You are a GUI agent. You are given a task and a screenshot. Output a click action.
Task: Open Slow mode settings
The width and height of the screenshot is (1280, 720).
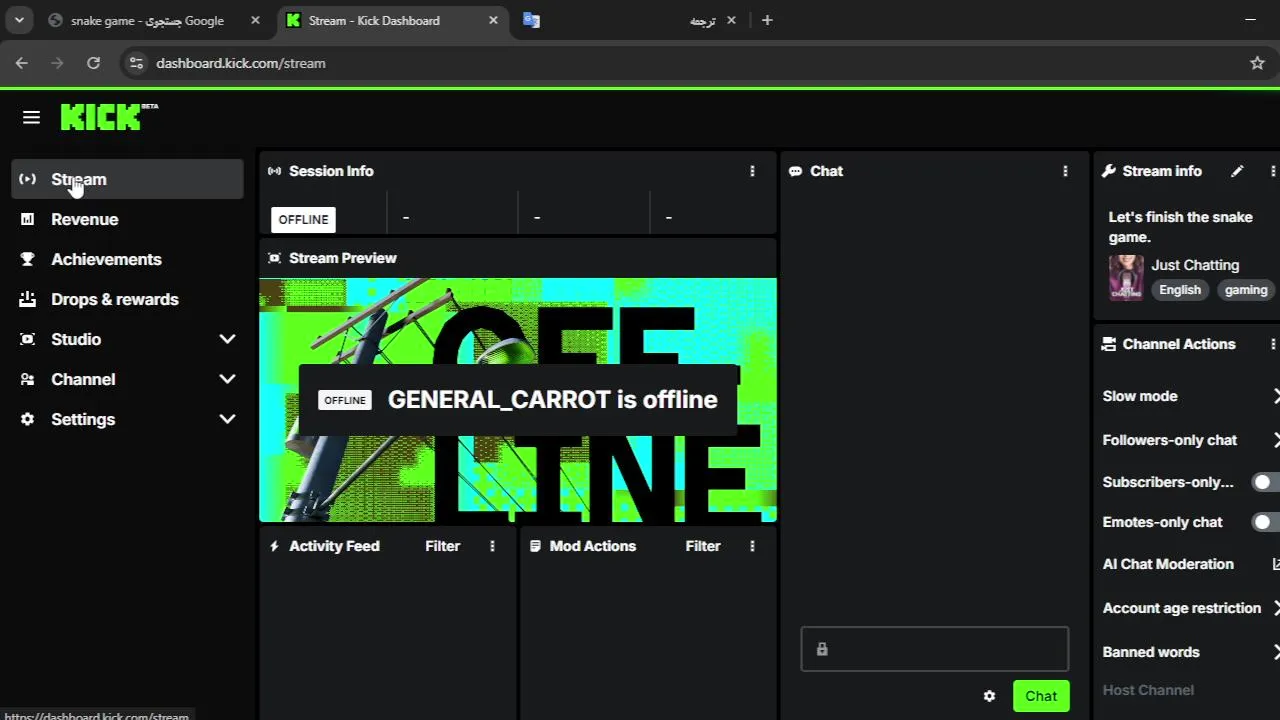coord(1191,396)
